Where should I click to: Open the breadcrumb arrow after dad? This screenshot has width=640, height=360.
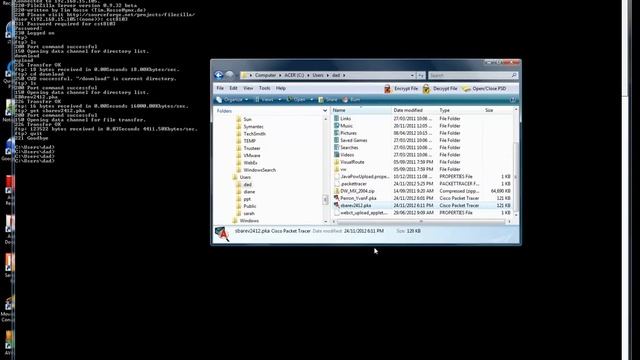(x=344, y=75)
